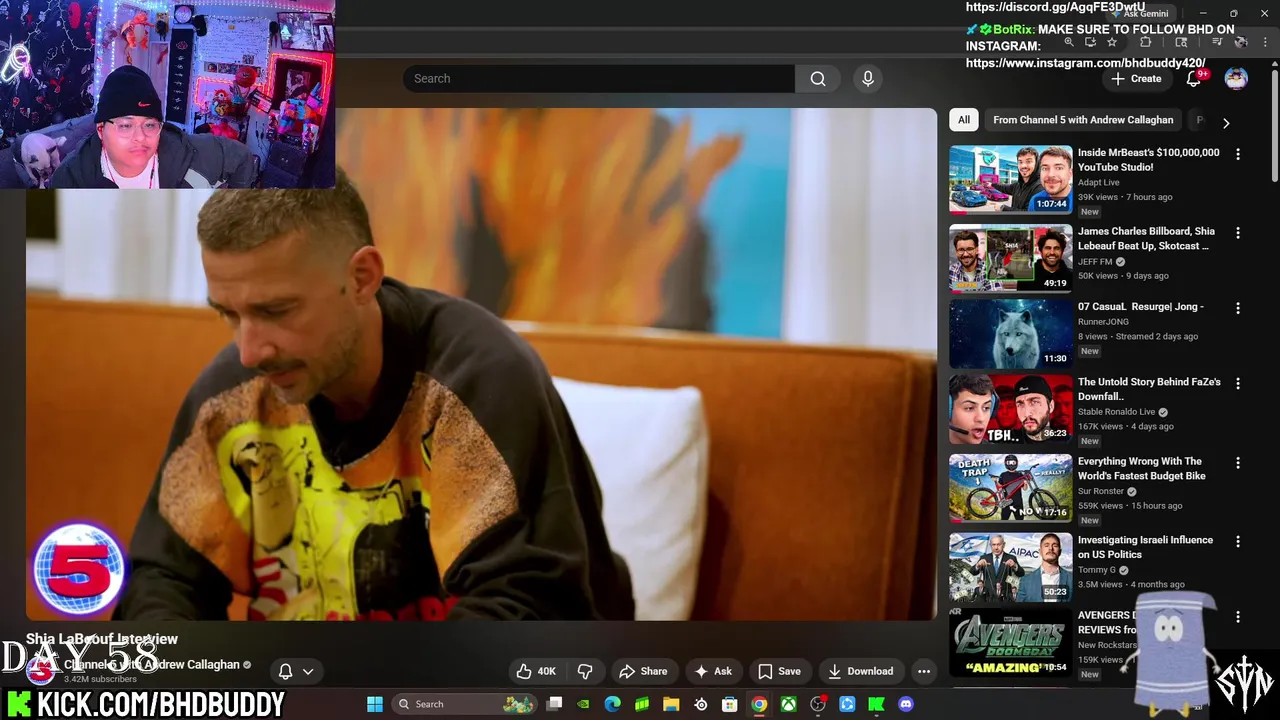This screenshot has width=1280, height=720.
Task: Open World's Fastest Budget Bike thumbnail
Action: click(x=1010, y=488)
